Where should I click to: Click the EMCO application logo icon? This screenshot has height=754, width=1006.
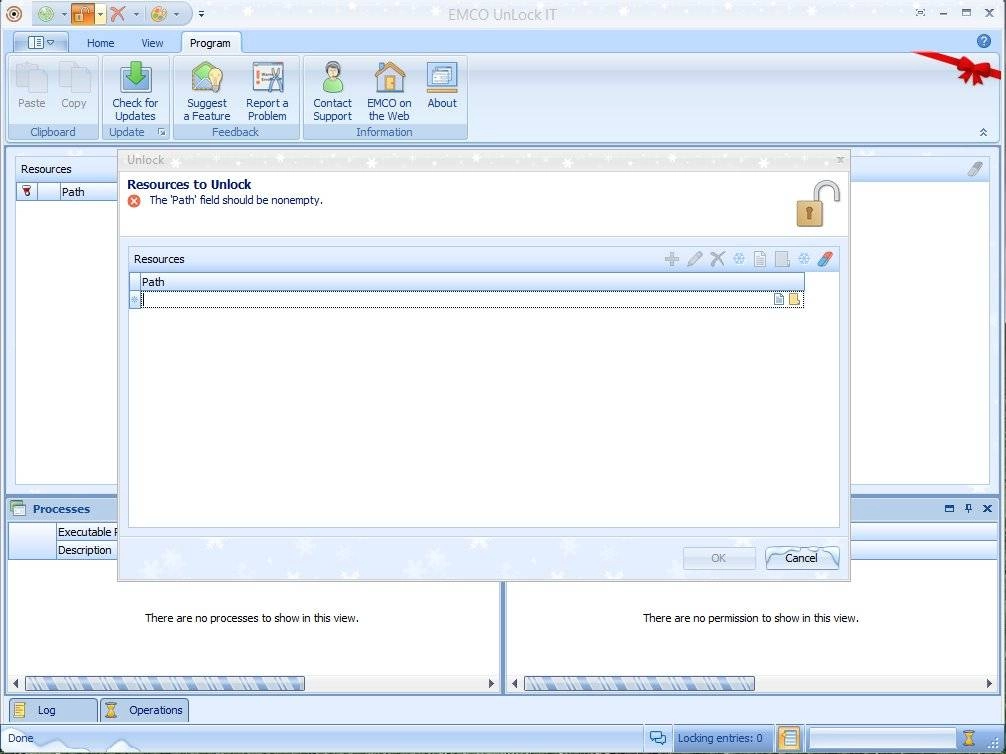tap(13, 13)
